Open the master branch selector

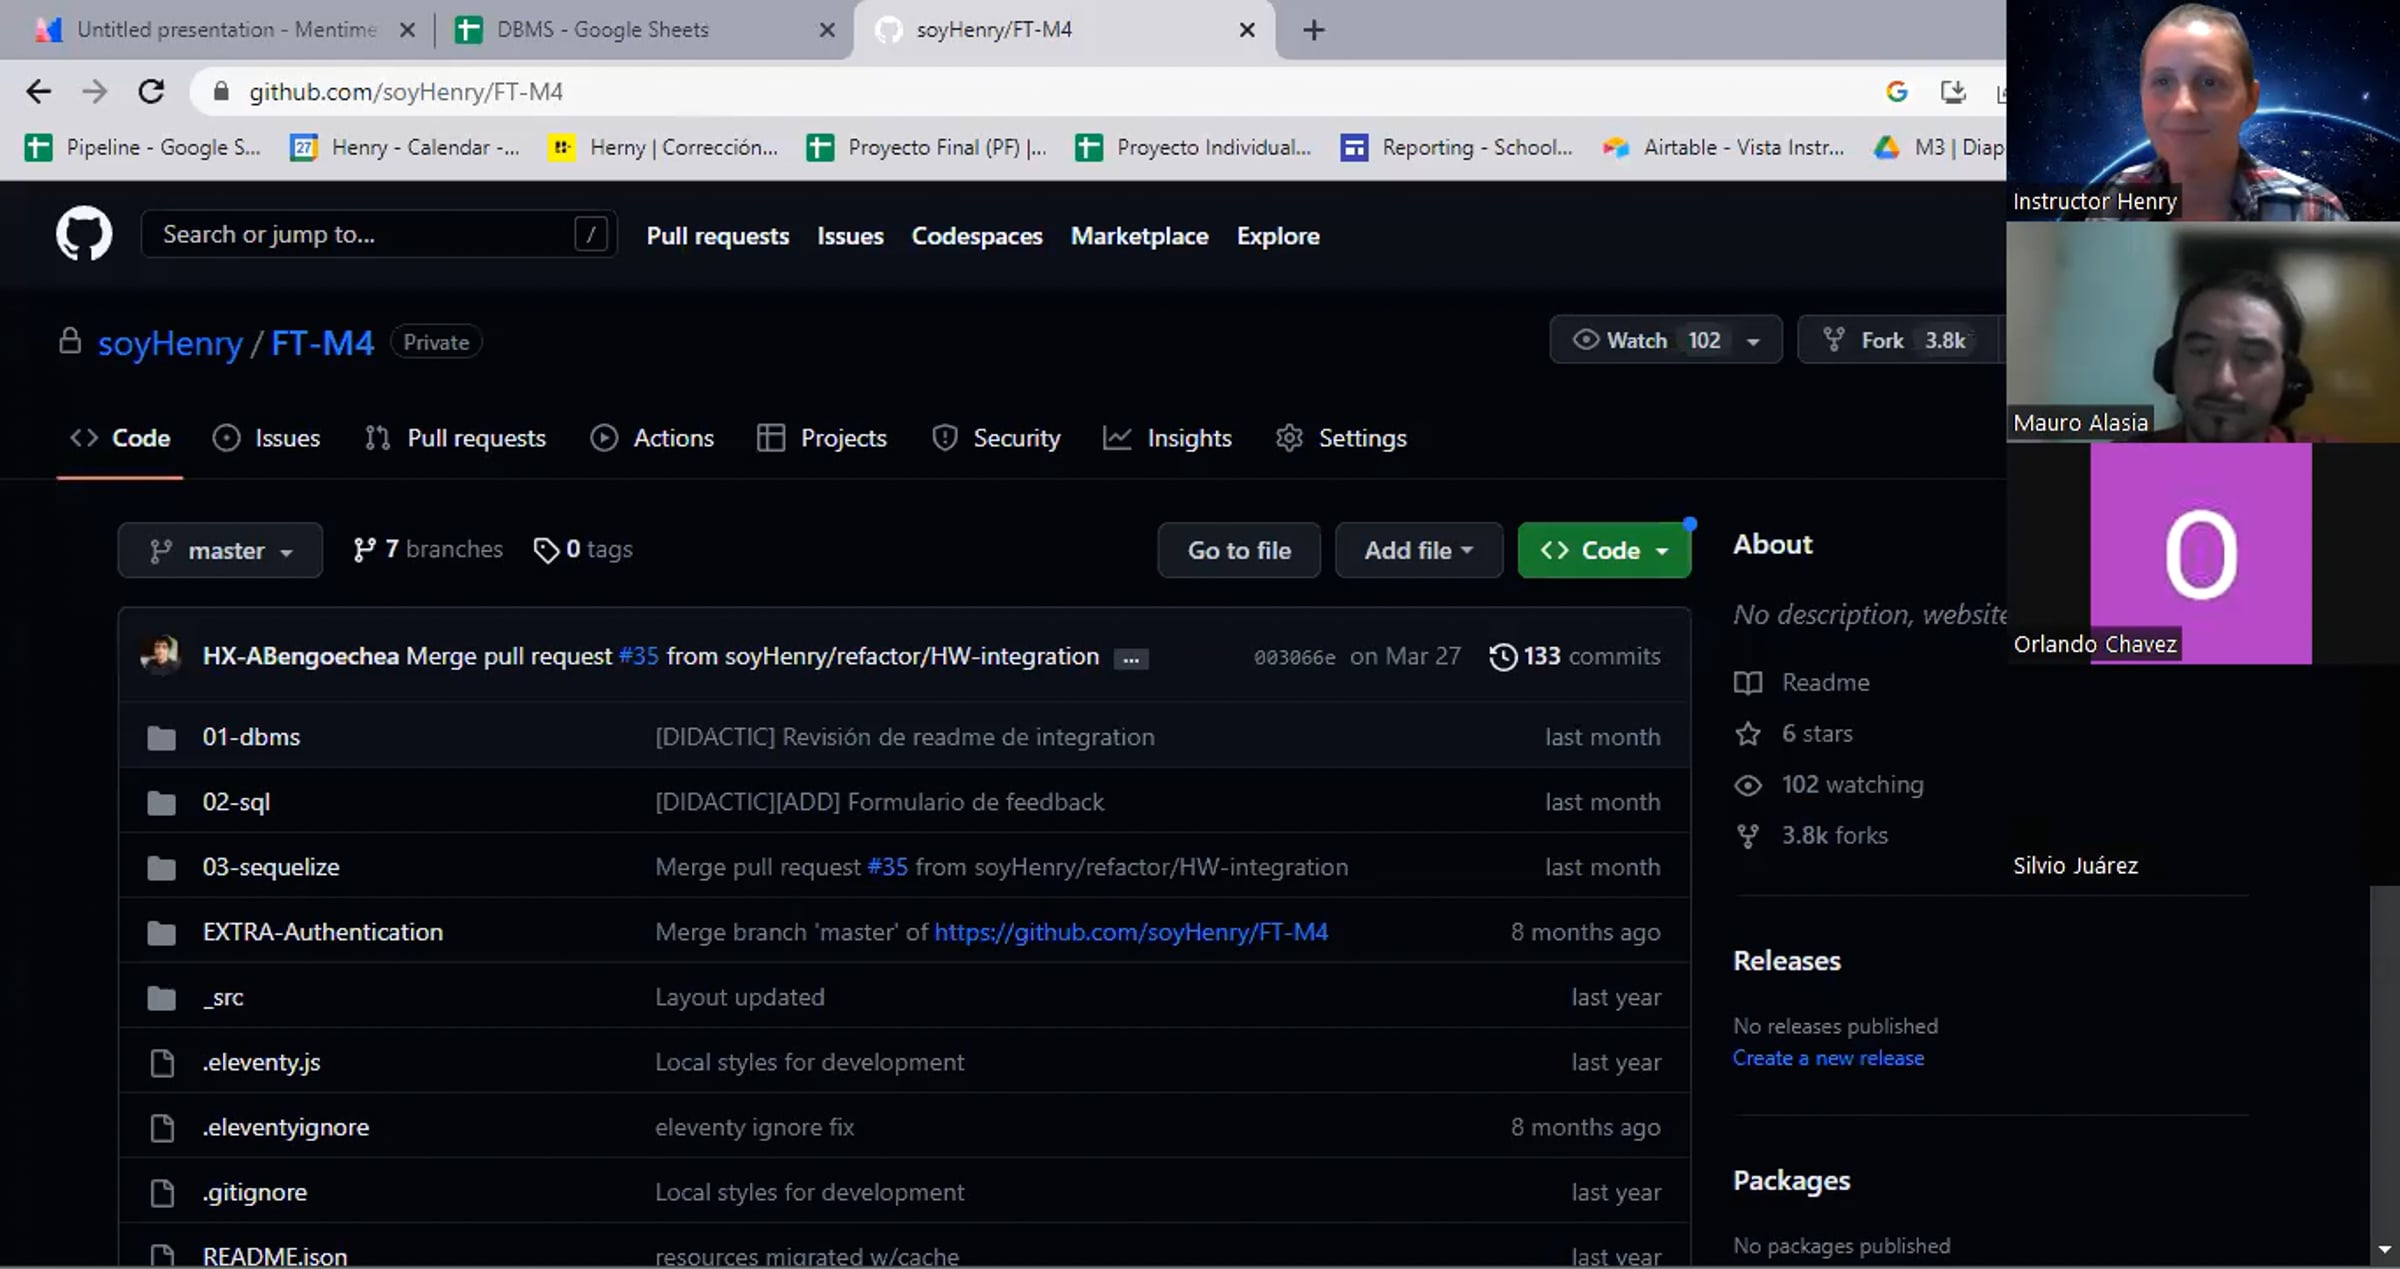(220, 551)
